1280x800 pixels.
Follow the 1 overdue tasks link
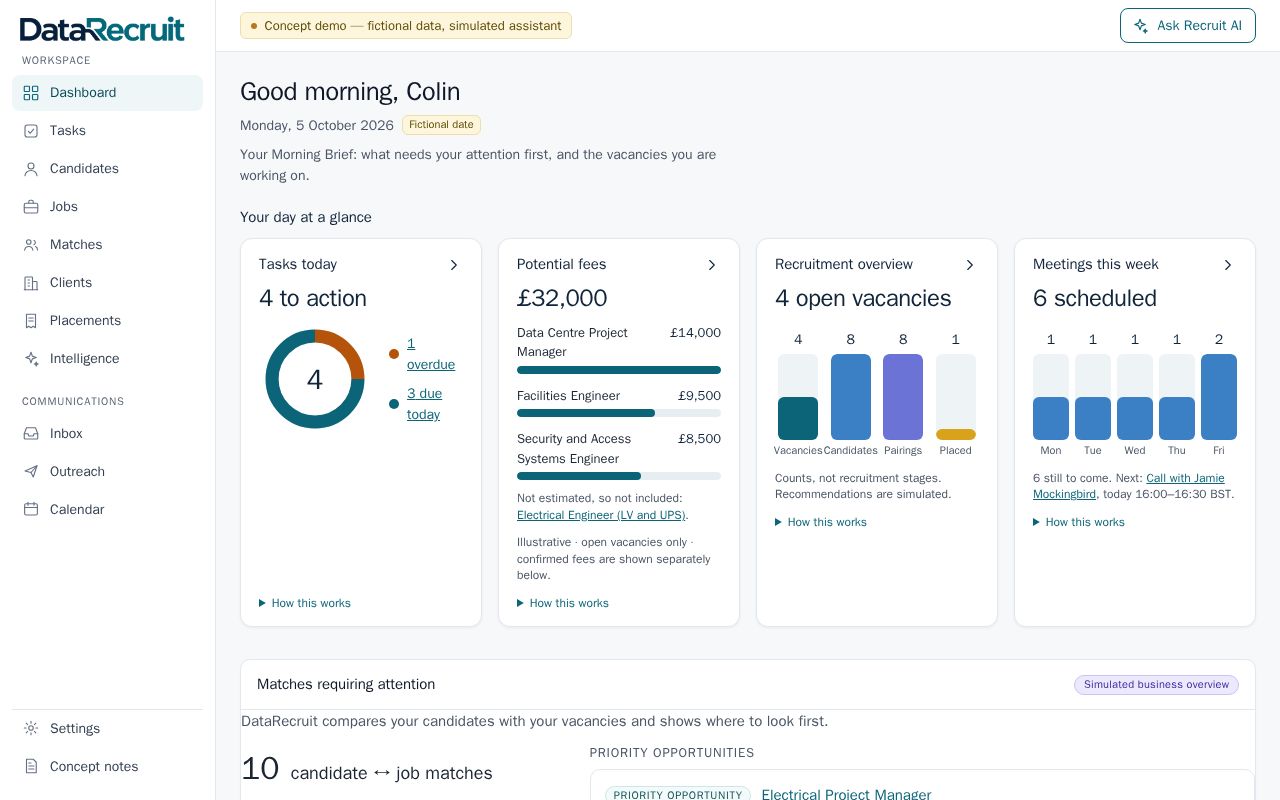431,354
